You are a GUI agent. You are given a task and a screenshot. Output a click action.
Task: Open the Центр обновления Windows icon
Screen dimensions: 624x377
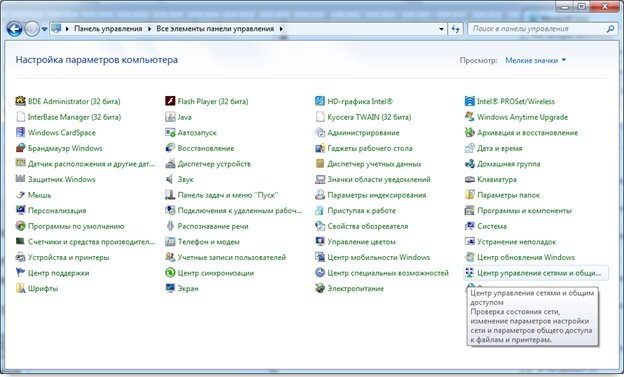pyautogui.click(x=470, y=257)
